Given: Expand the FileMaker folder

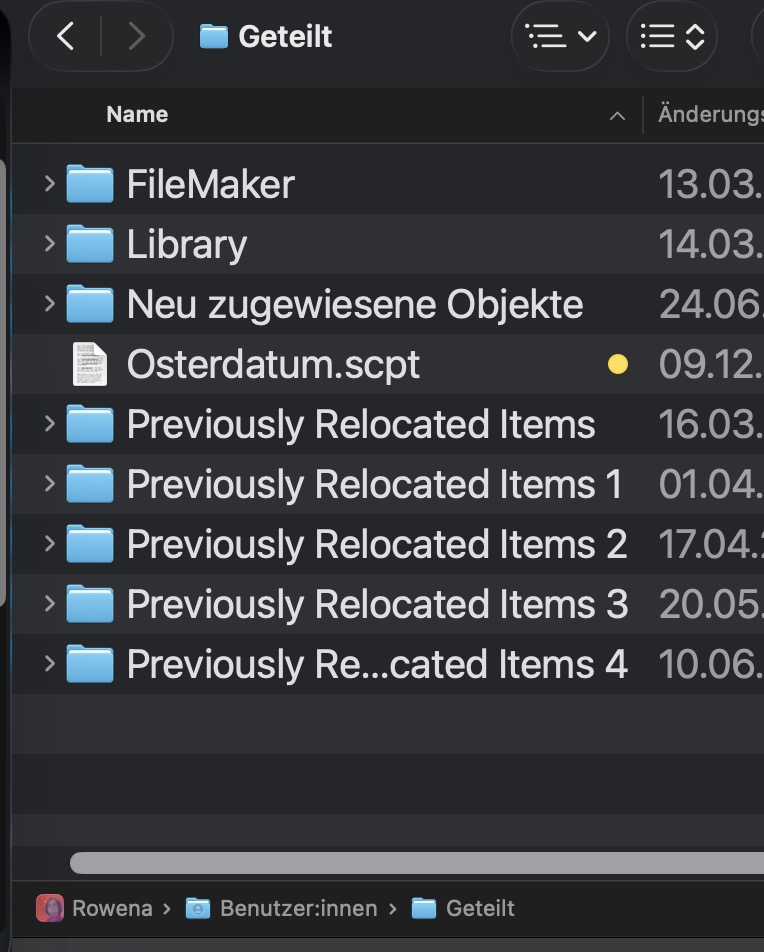Looking at the screenshot, I should click(x=48, y=183).
